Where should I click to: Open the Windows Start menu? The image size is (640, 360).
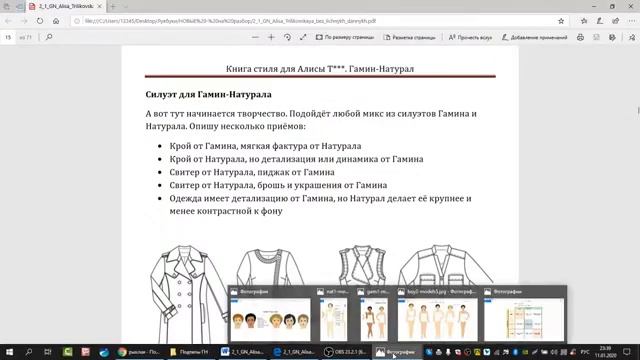coord(9,352)
